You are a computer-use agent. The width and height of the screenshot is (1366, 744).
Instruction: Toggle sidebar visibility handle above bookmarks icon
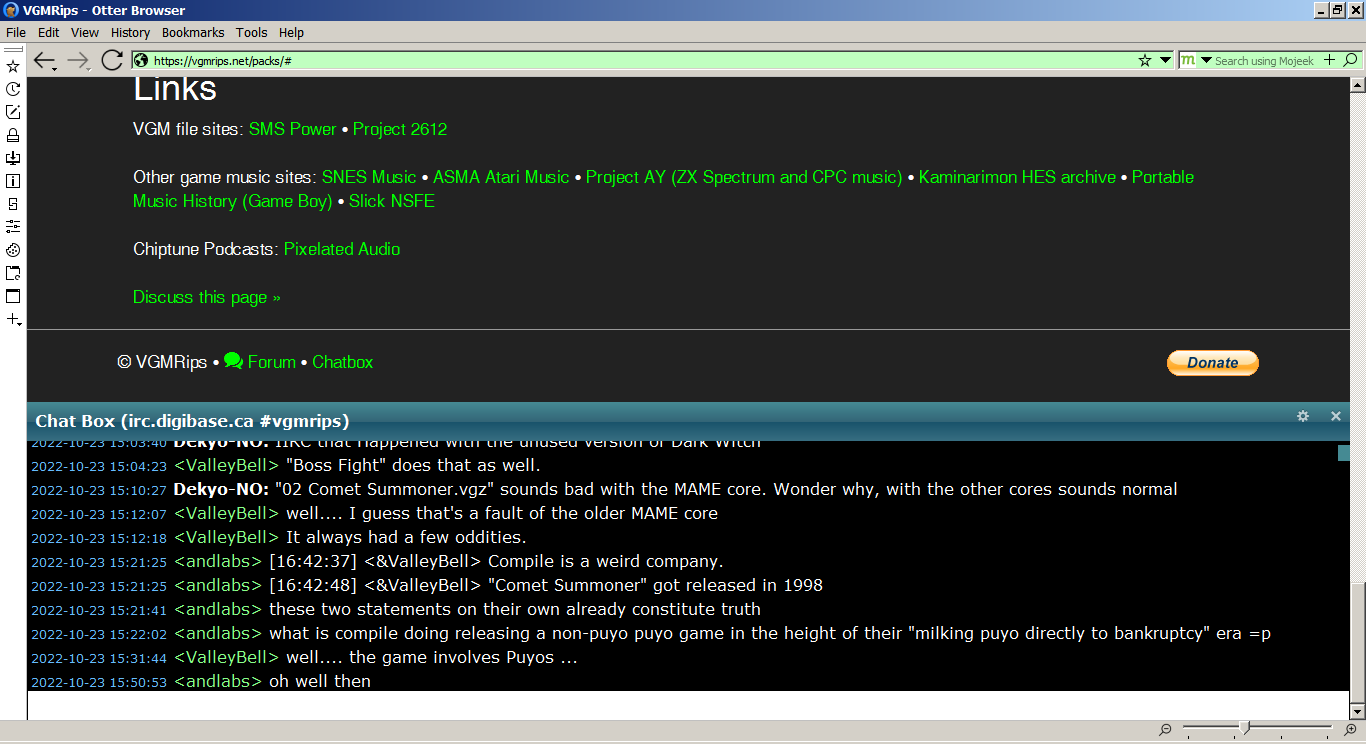pos(13,48)
